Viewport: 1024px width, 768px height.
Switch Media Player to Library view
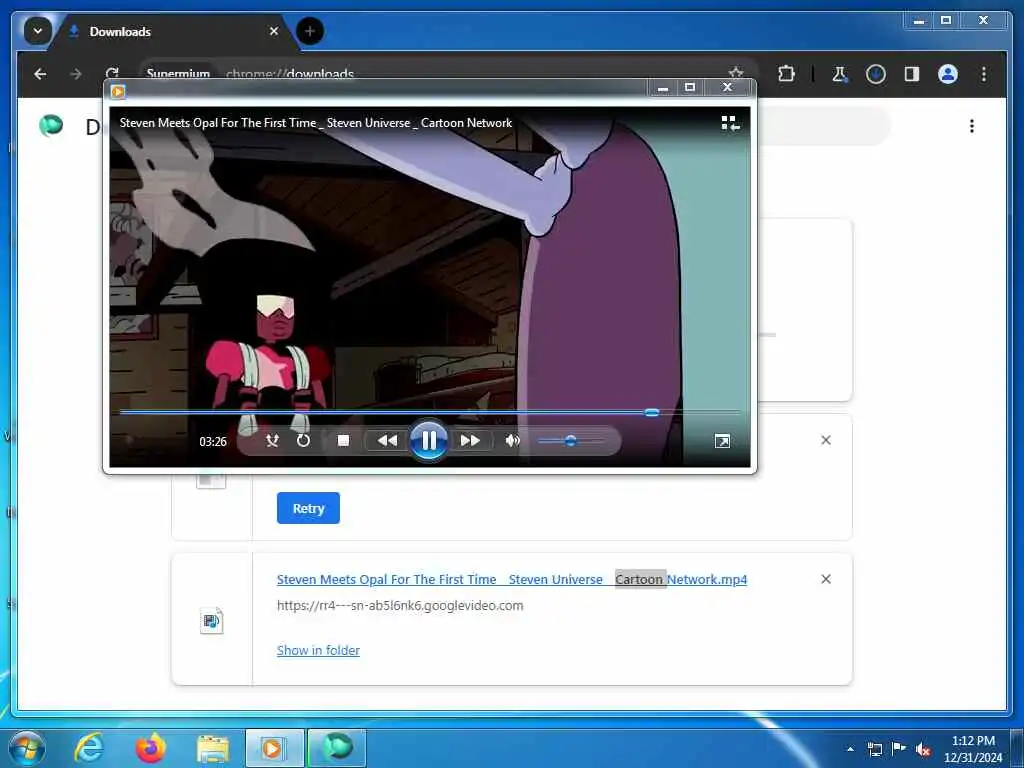(x=730, y=123)
